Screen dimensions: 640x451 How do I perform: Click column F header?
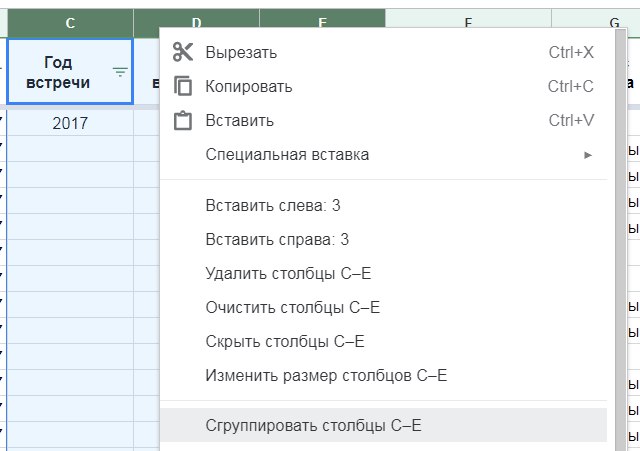[x=468, y=22]
